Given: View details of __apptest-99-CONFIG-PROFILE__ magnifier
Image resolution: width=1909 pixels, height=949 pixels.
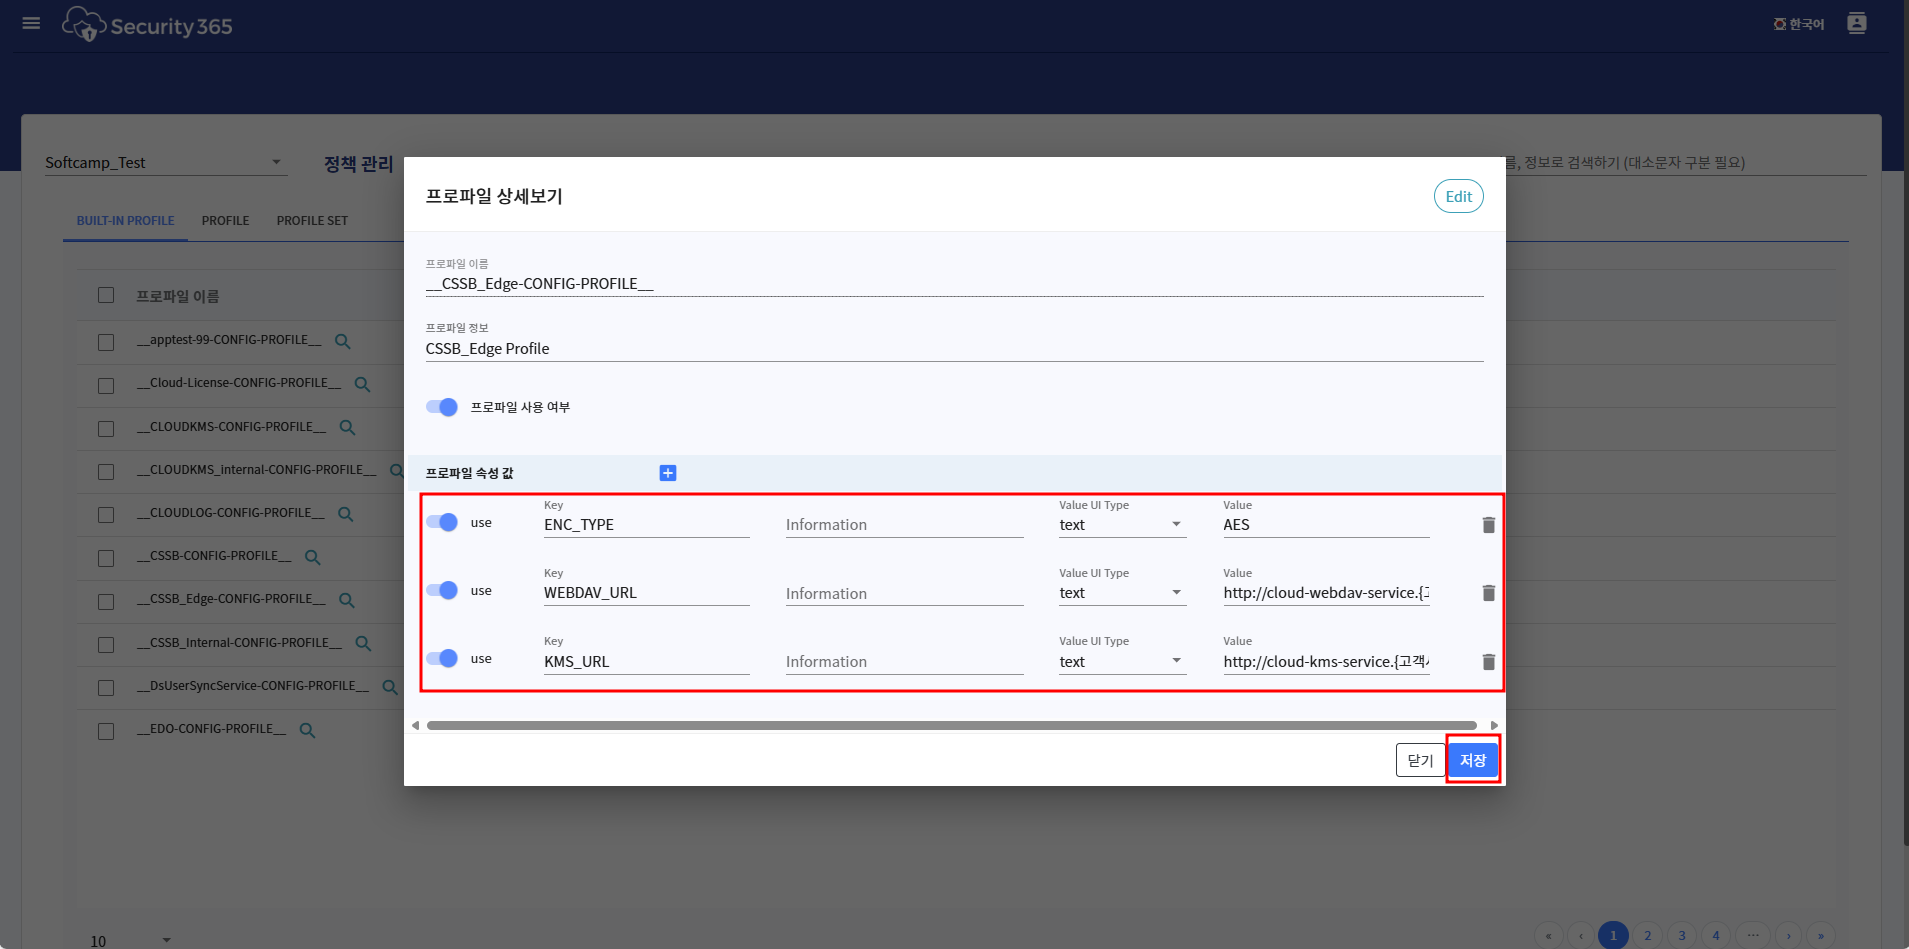Looking at the screenshot, I should click(x=342, y=341).
